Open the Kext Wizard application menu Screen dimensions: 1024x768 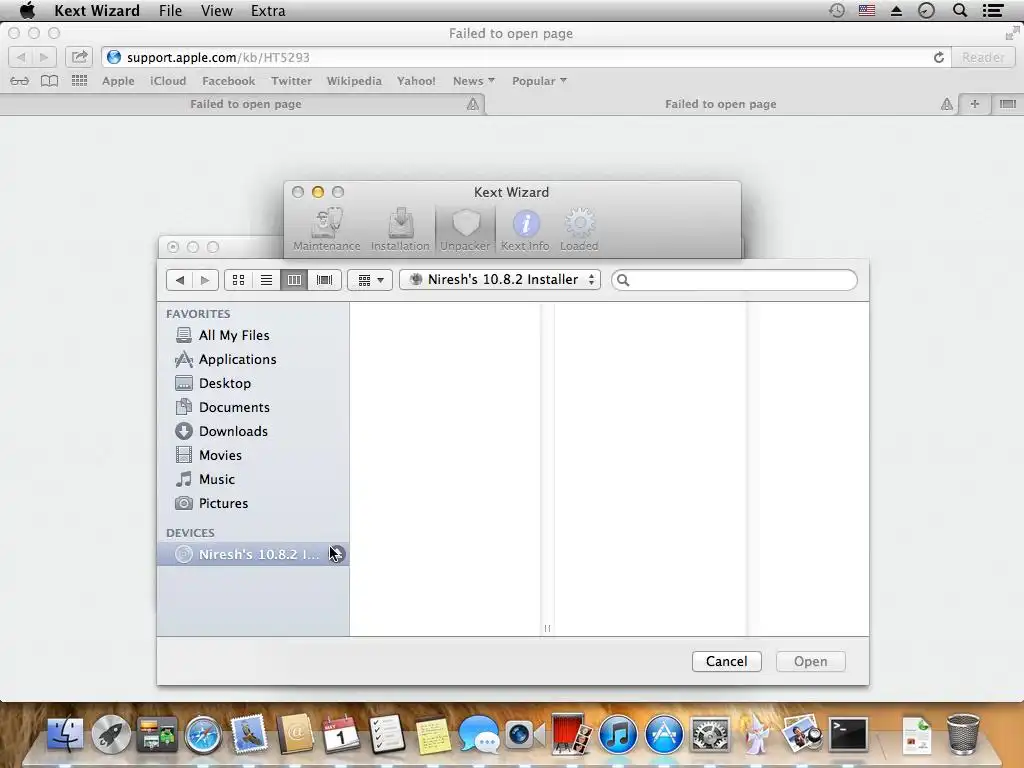click(97, 10)
